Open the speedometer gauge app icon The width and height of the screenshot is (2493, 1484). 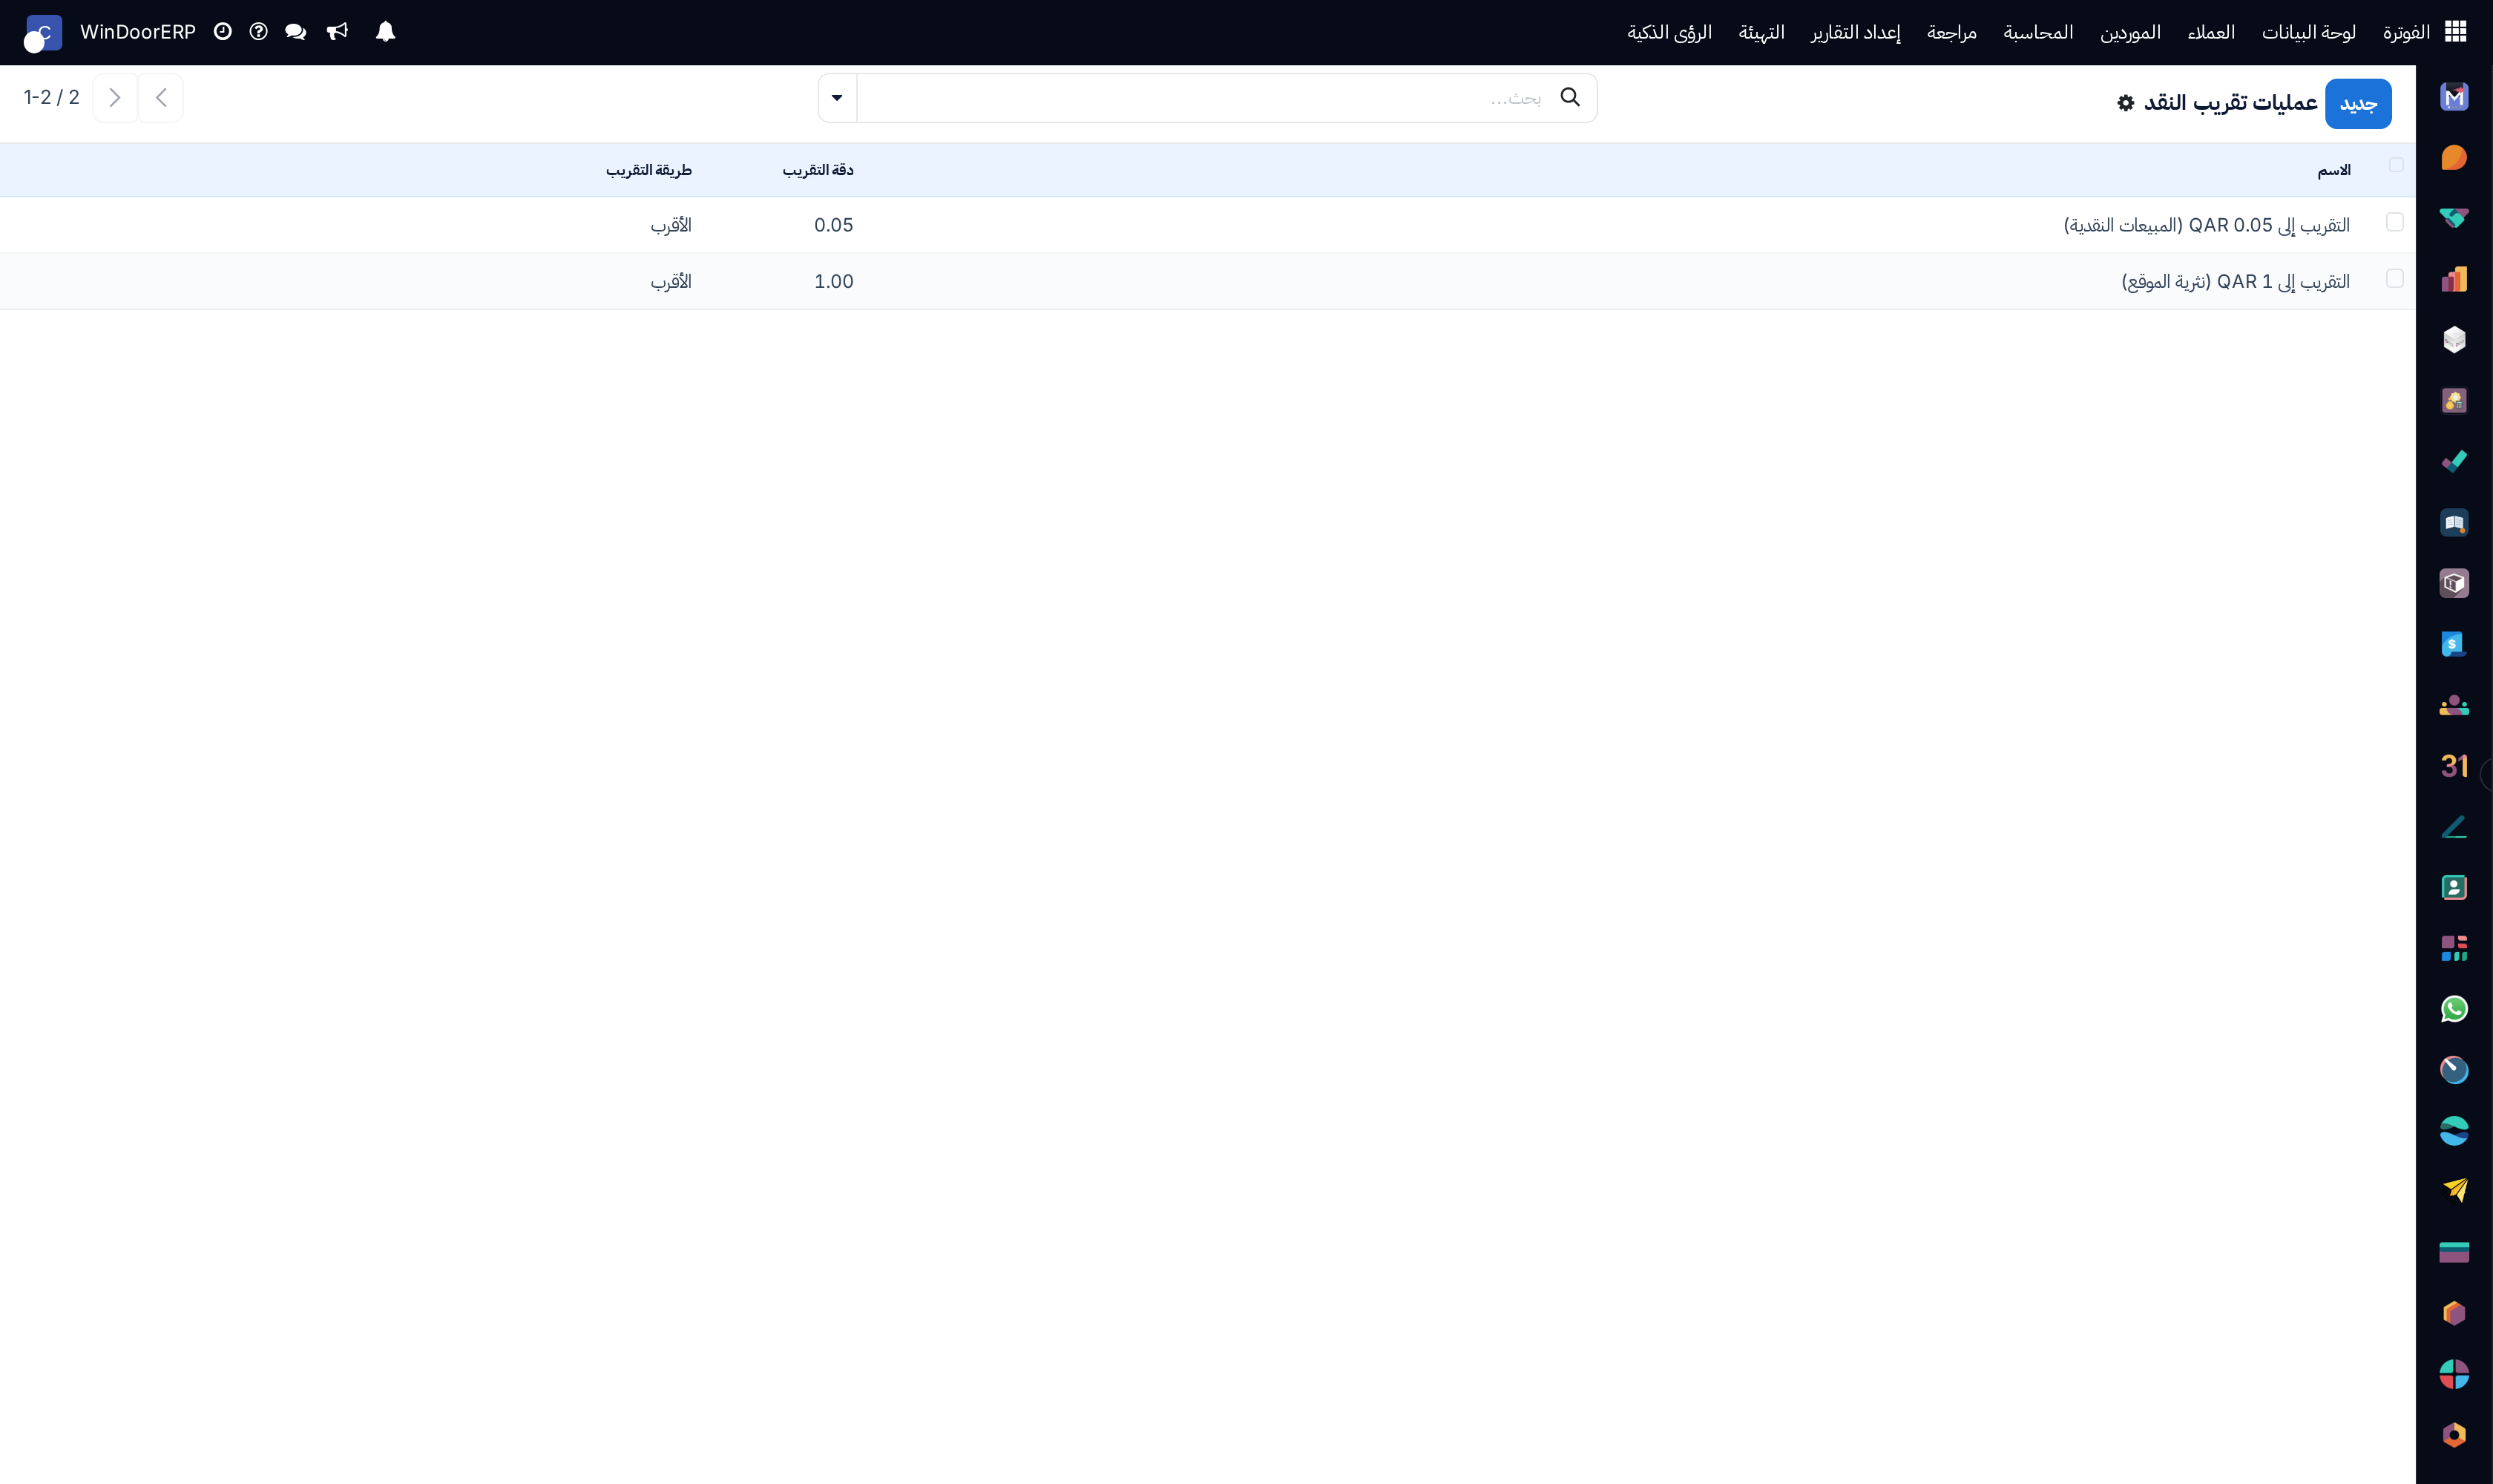(2454, 1070)
